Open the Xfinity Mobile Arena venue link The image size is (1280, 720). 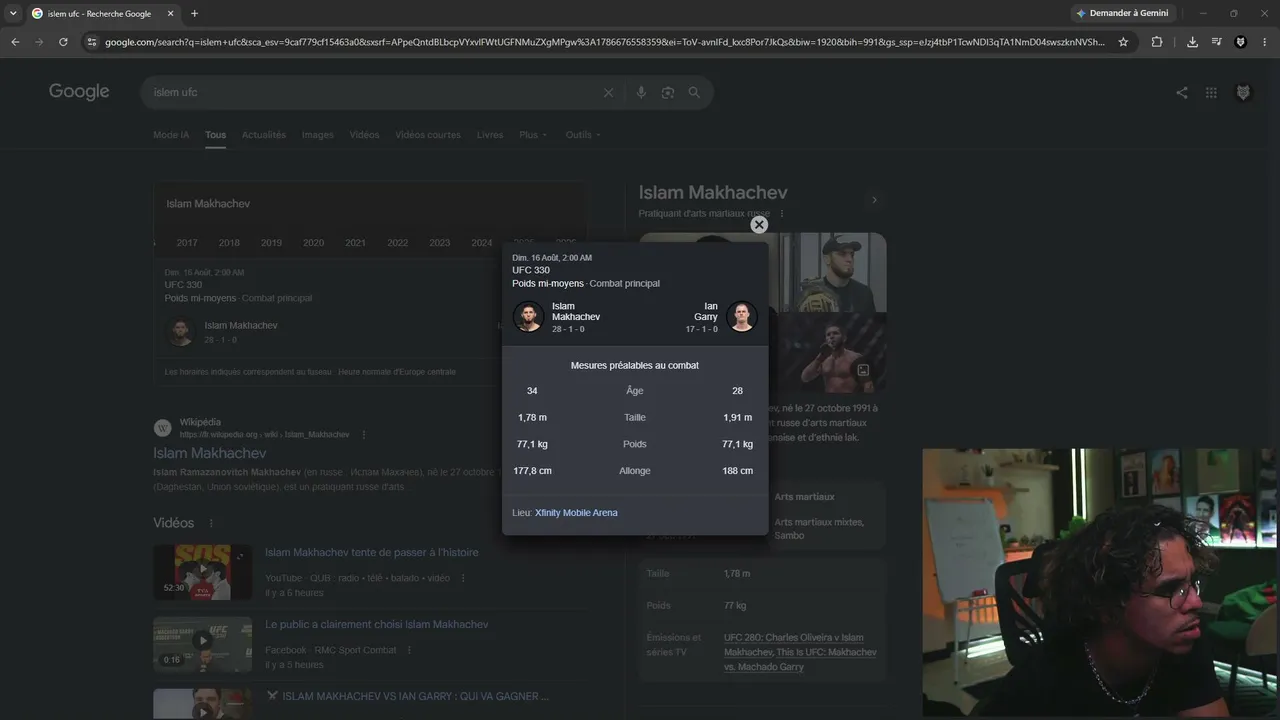(x=576, y=513)
